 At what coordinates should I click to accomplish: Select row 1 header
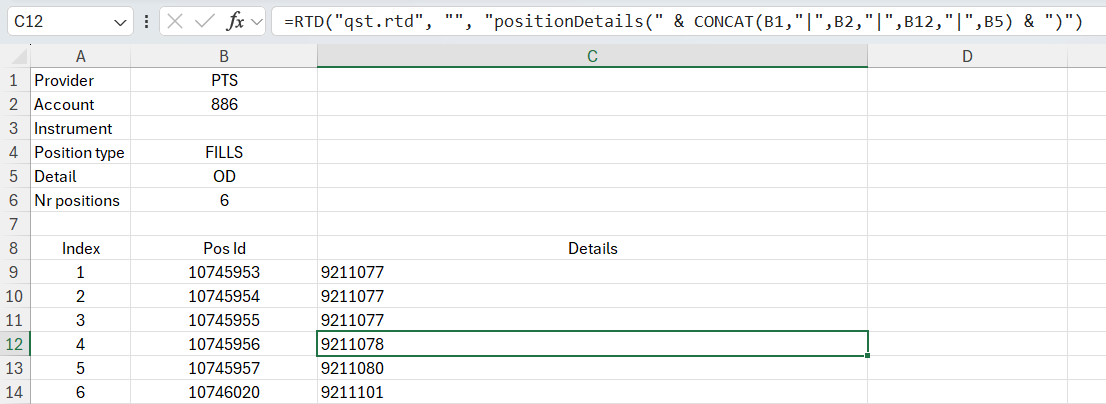[x=14, y=80]
